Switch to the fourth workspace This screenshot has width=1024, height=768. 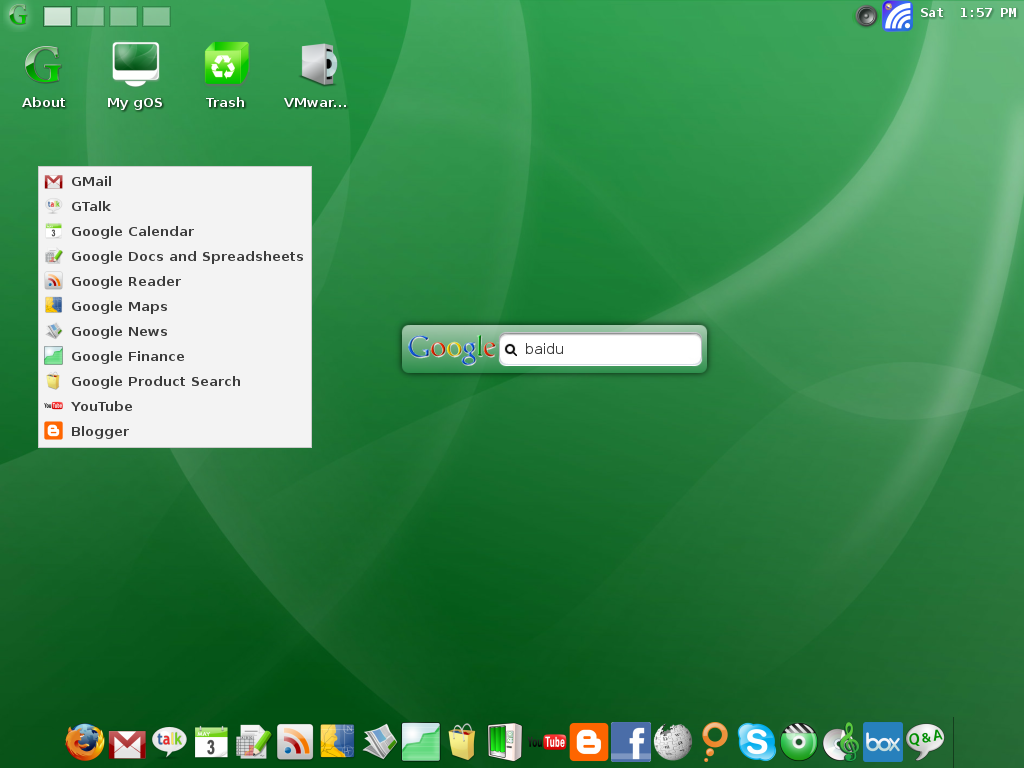[156, 16]
